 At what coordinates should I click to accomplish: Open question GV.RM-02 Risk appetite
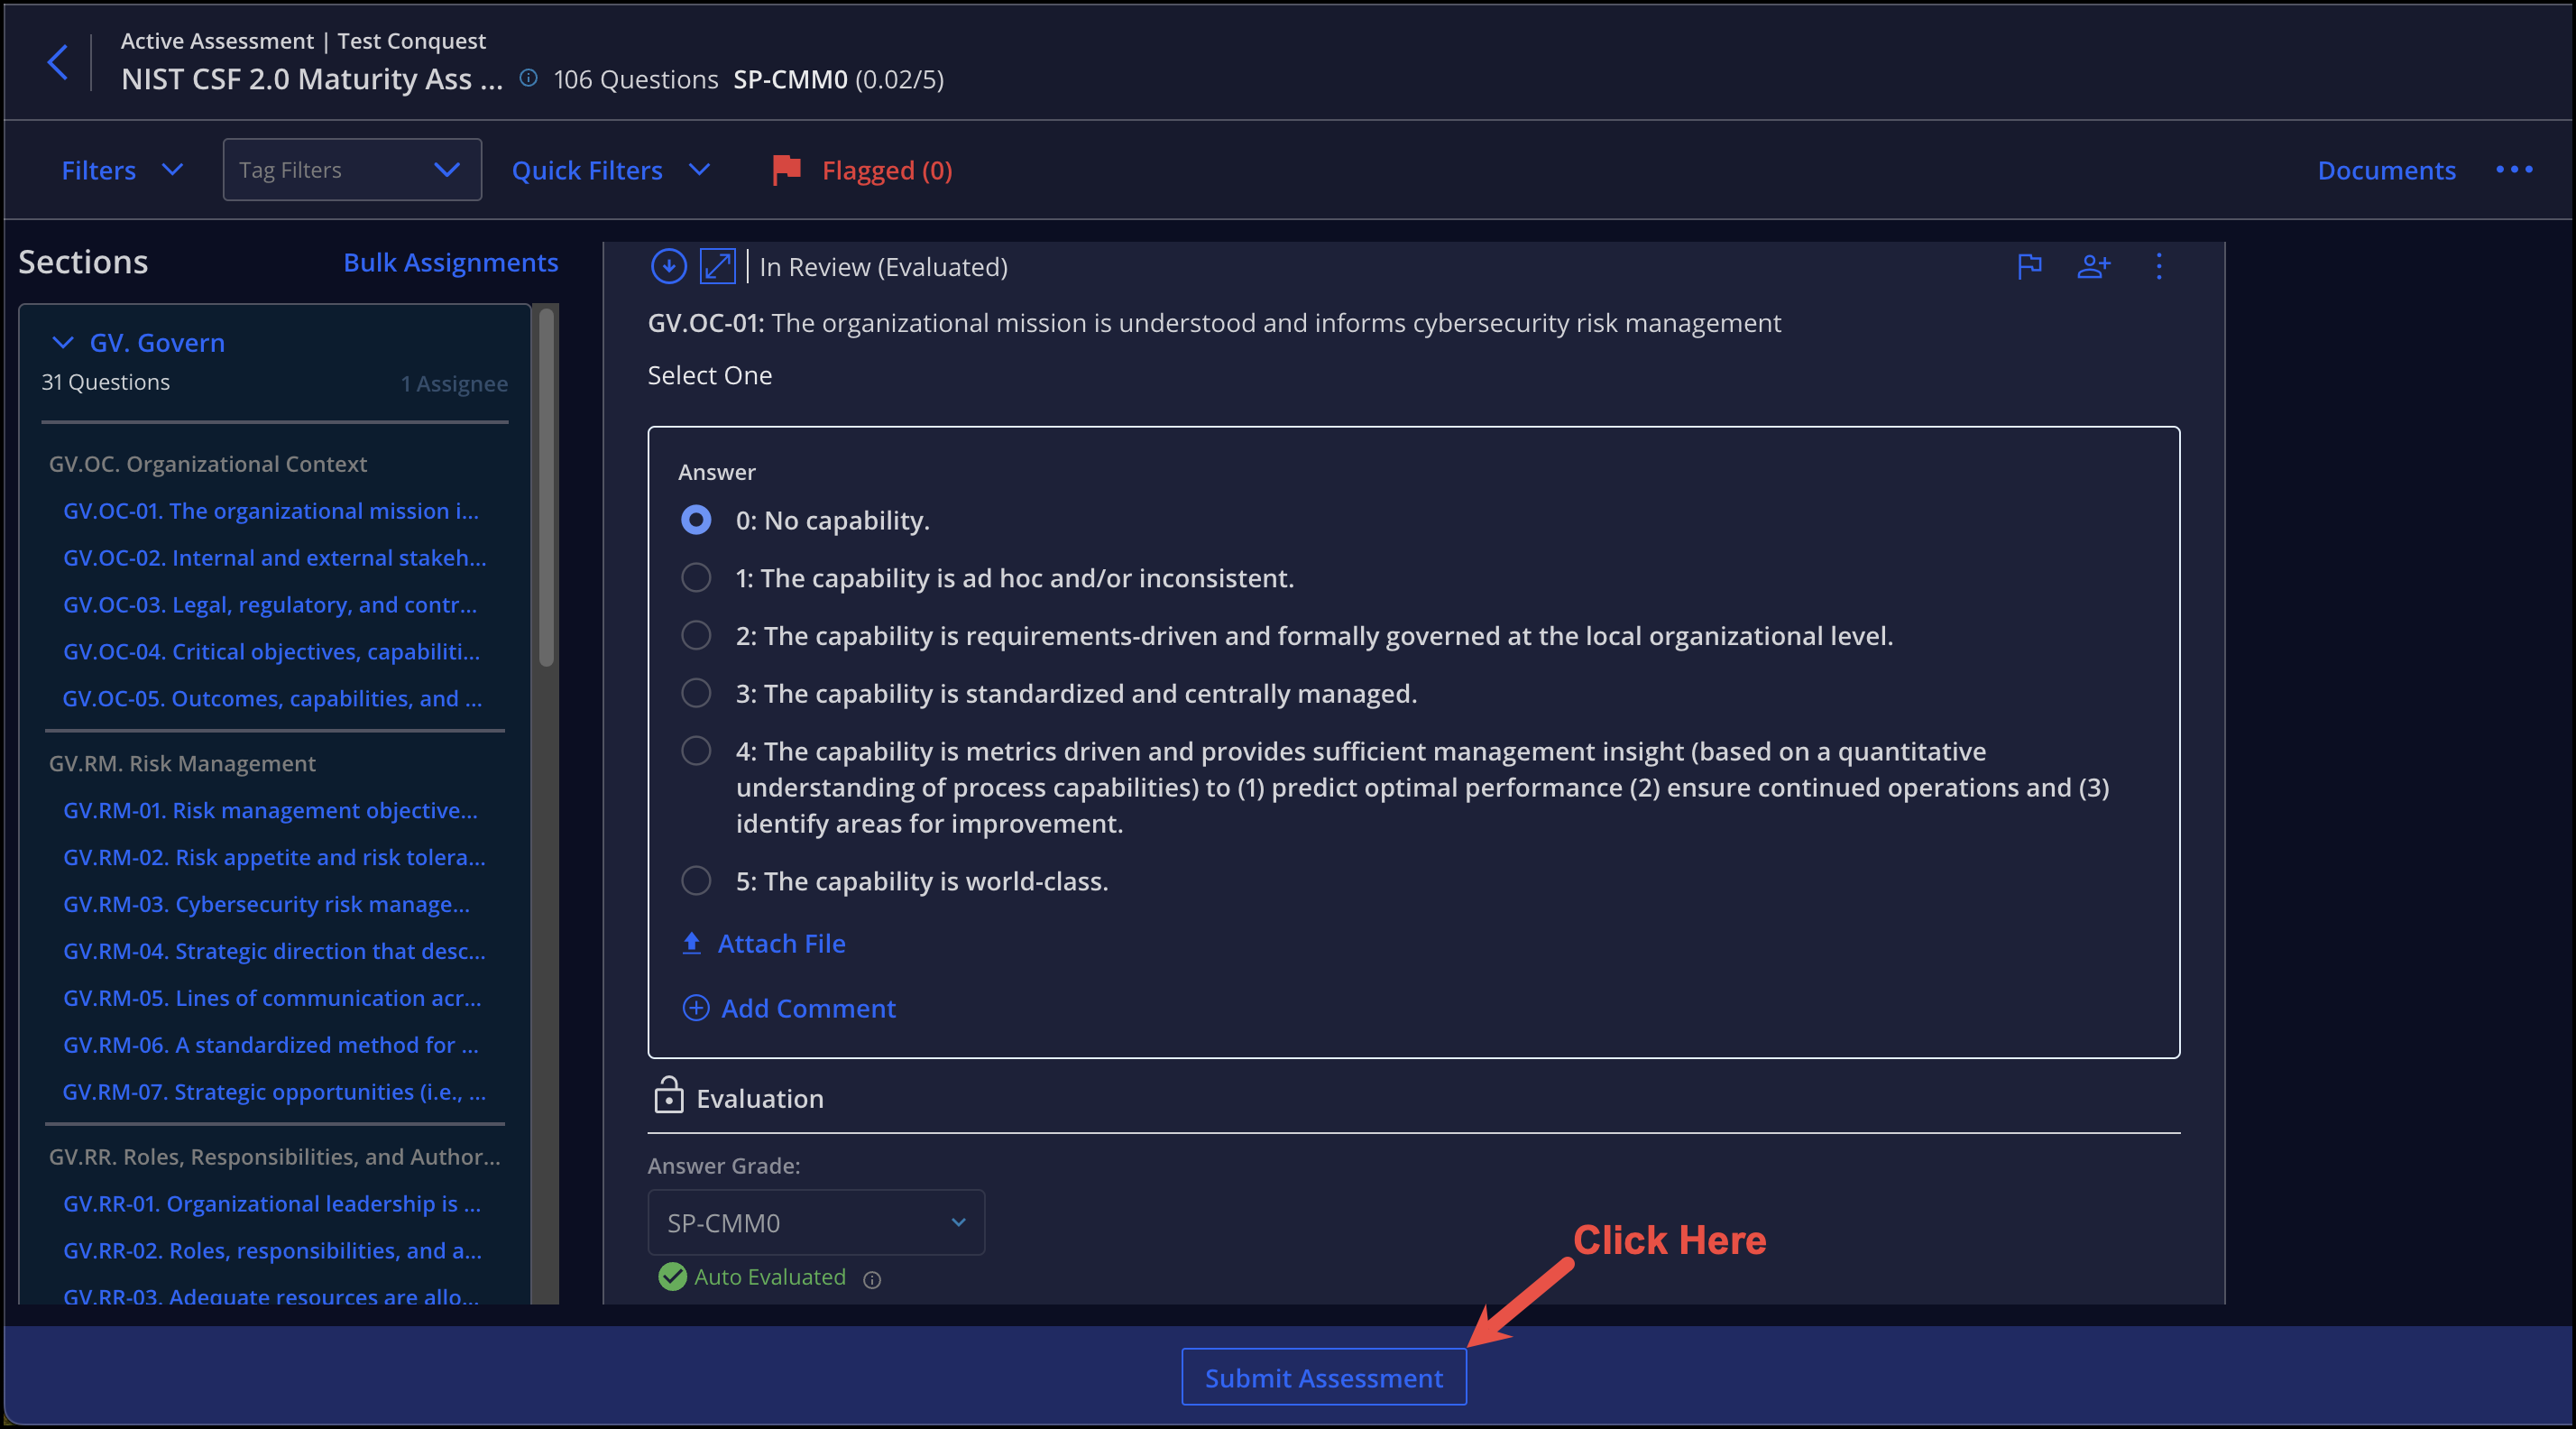274,857
